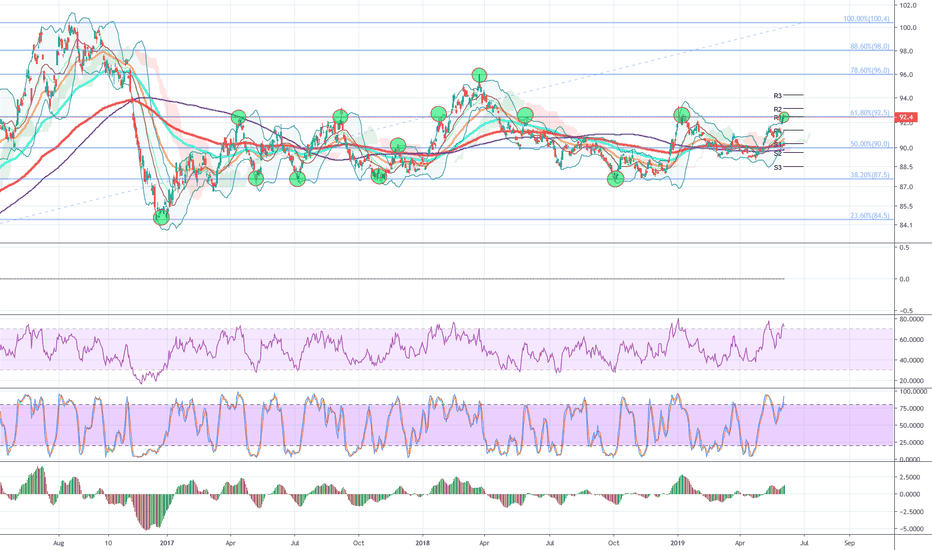Click the S2 pivot support label
The image size is (932, 550).
pos(777,153)
